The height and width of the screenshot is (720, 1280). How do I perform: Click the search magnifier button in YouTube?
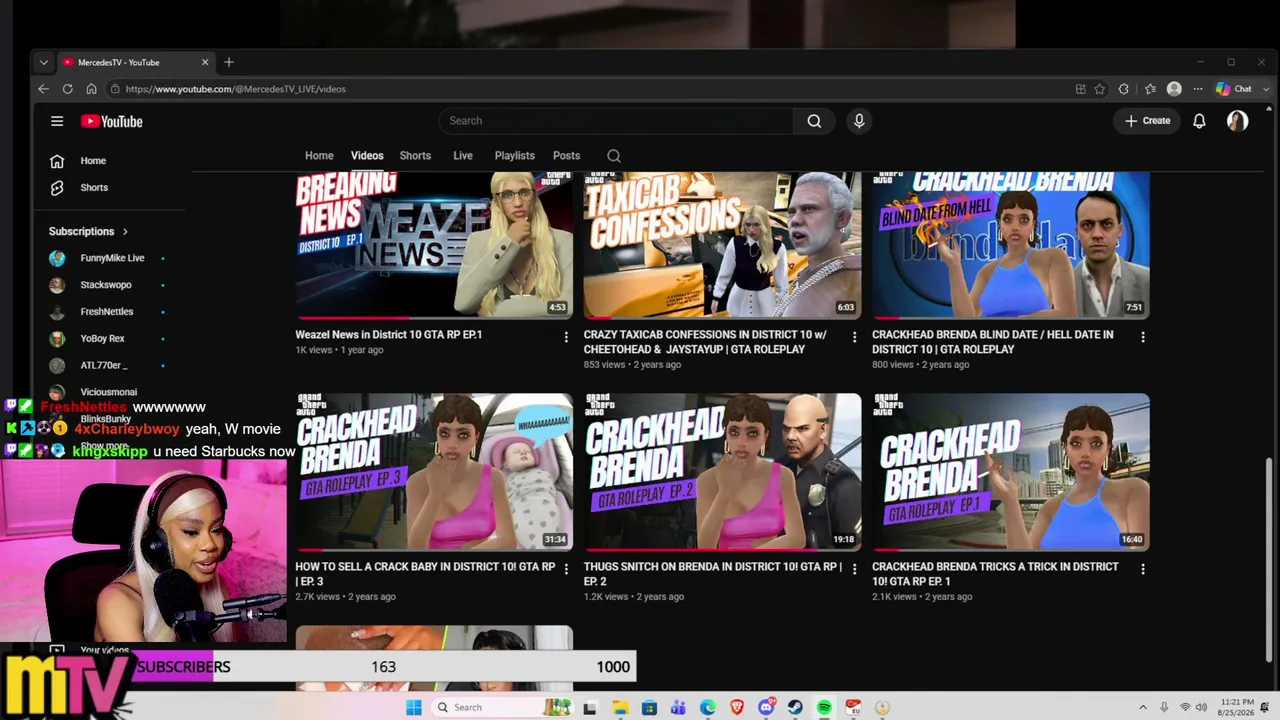point(814,121)
